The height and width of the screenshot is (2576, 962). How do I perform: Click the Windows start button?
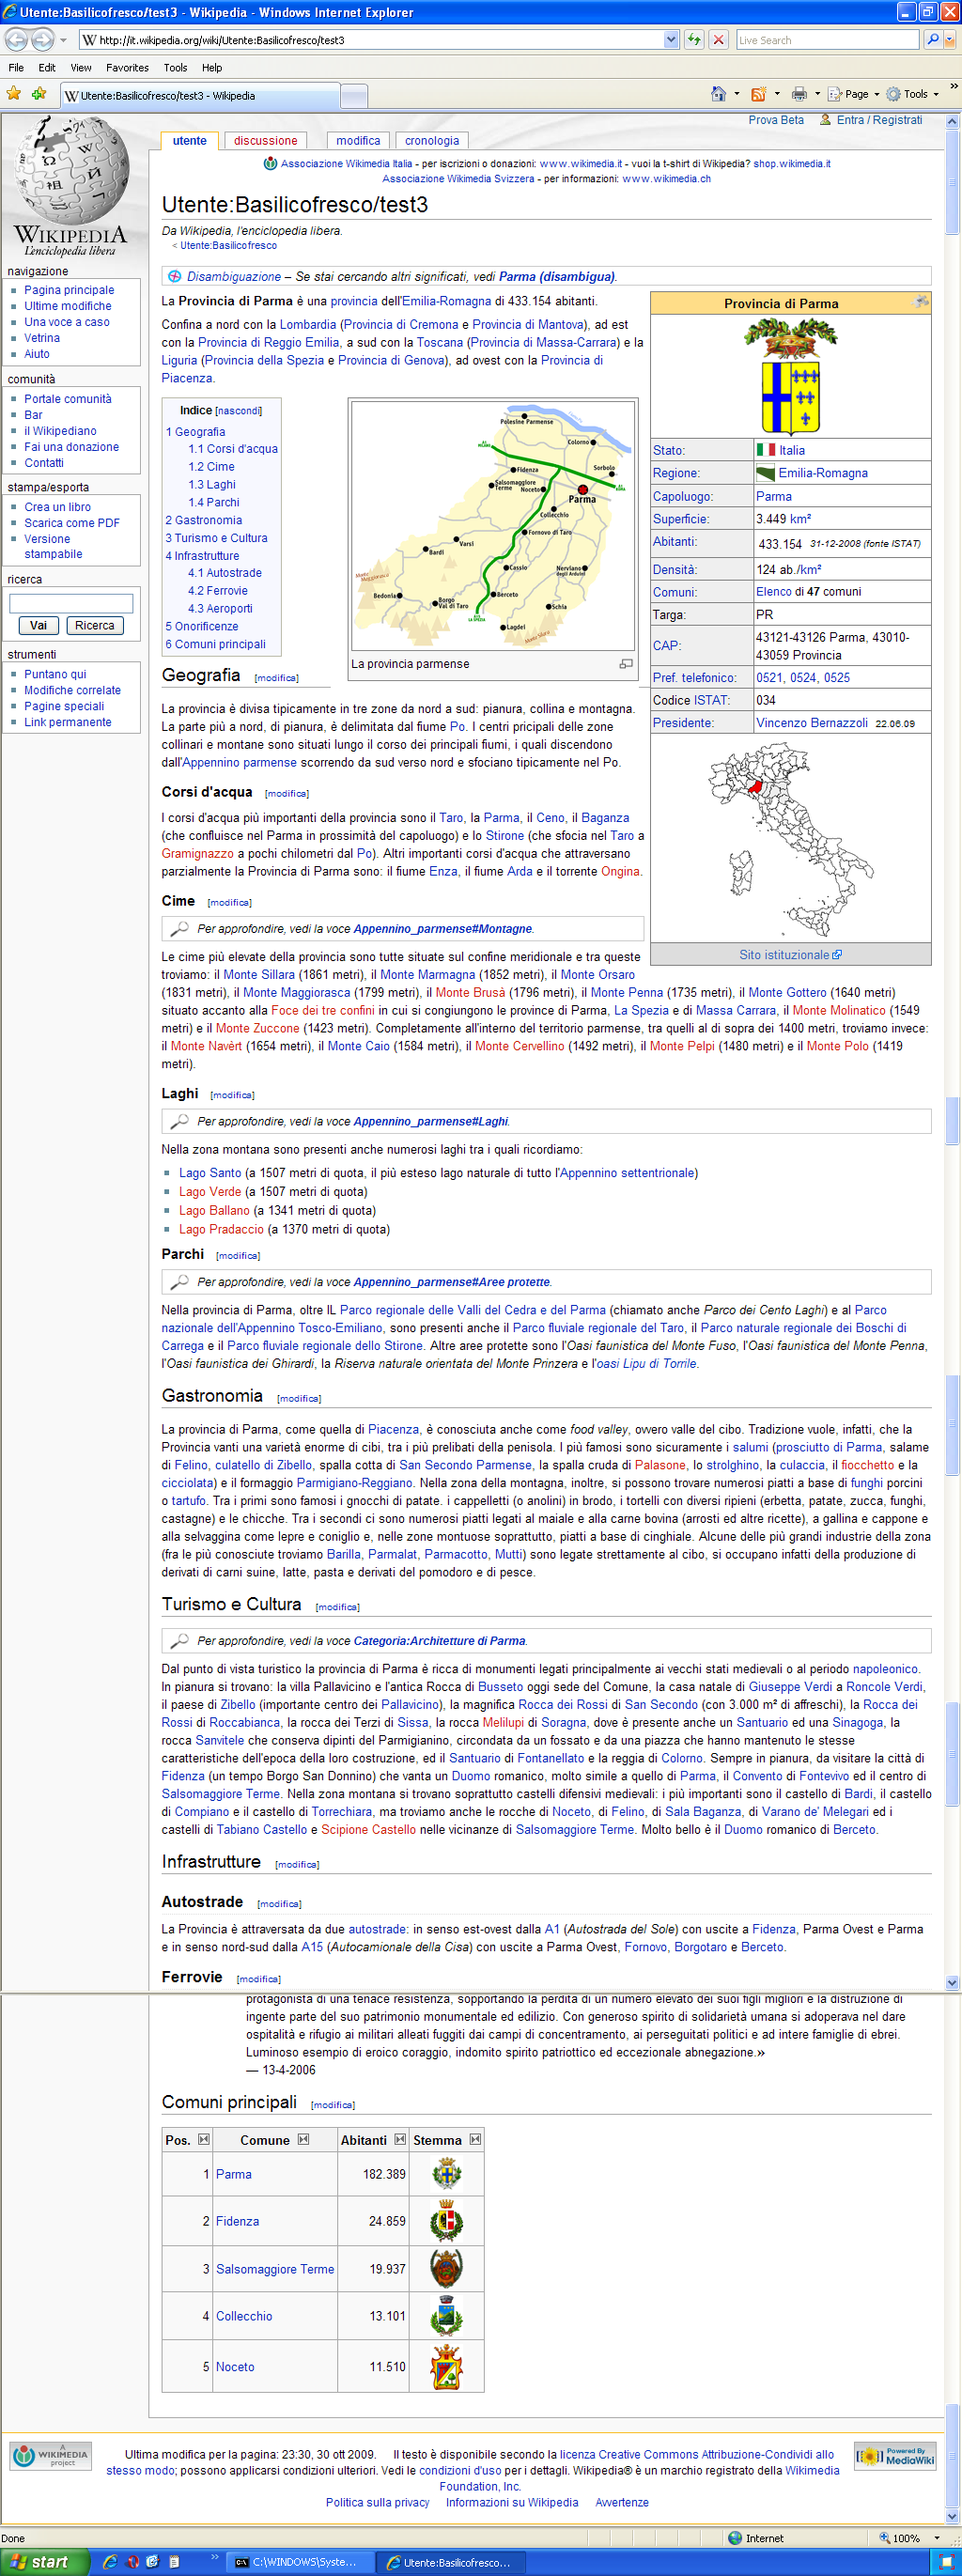click(x=44, y=2561)
